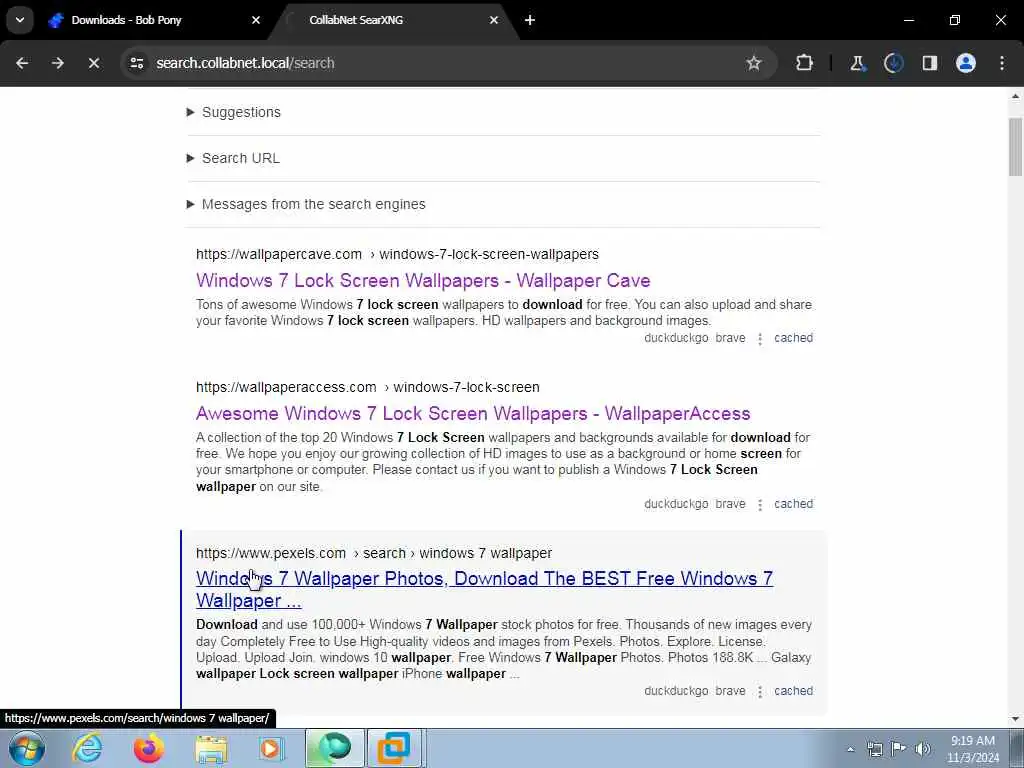
Task: Open cached copy of Wallpaper Cave result
Action: (793, 338)
